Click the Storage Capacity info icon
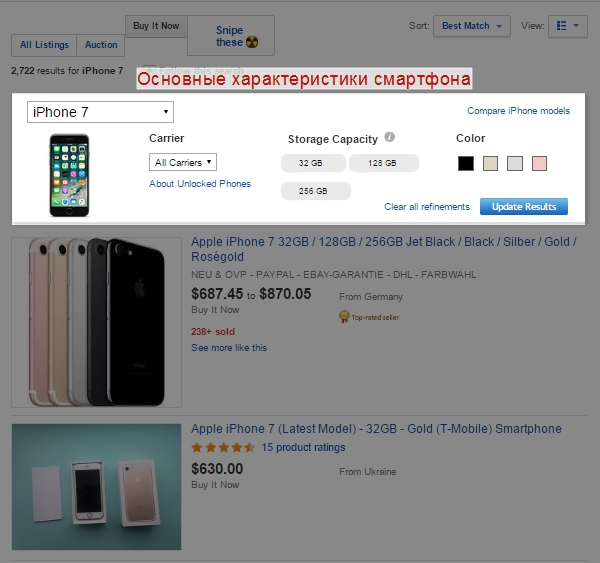Viewport: 600px width, 563px height. click(x=390, y=138)
